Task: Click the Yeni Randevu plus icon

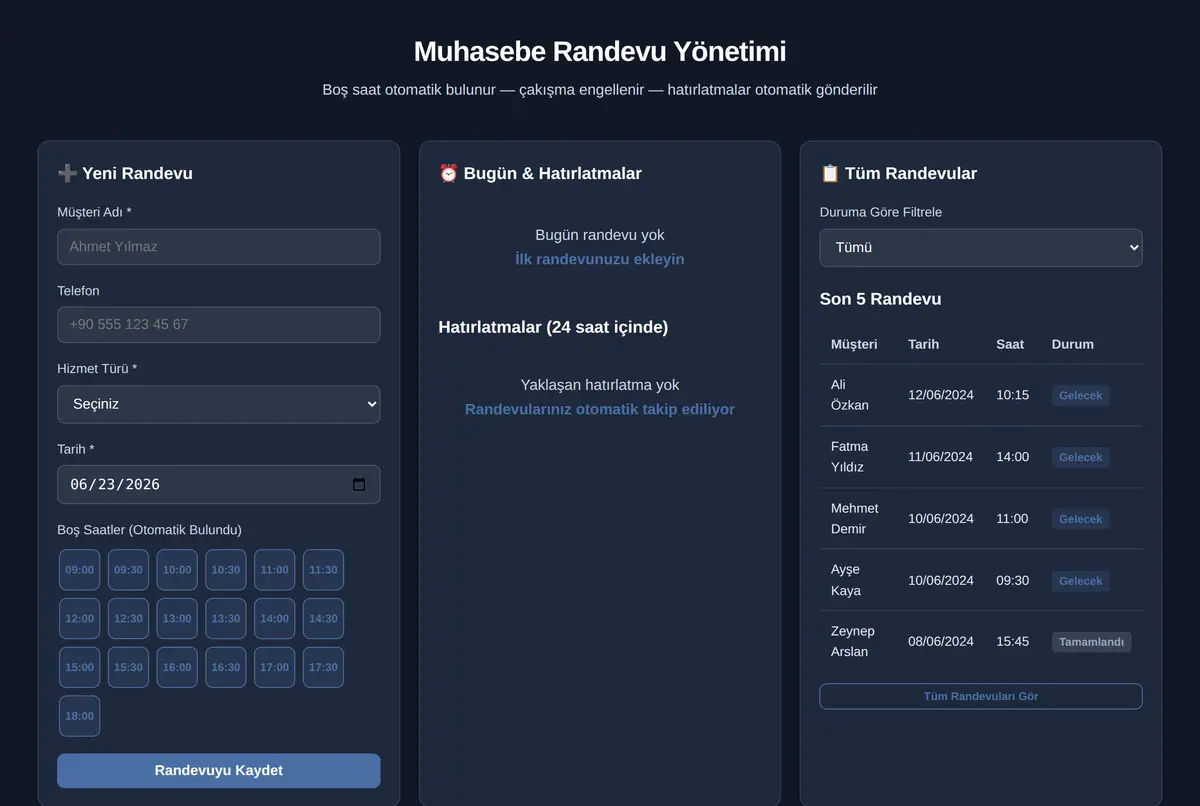Action: tap(67, 173)
